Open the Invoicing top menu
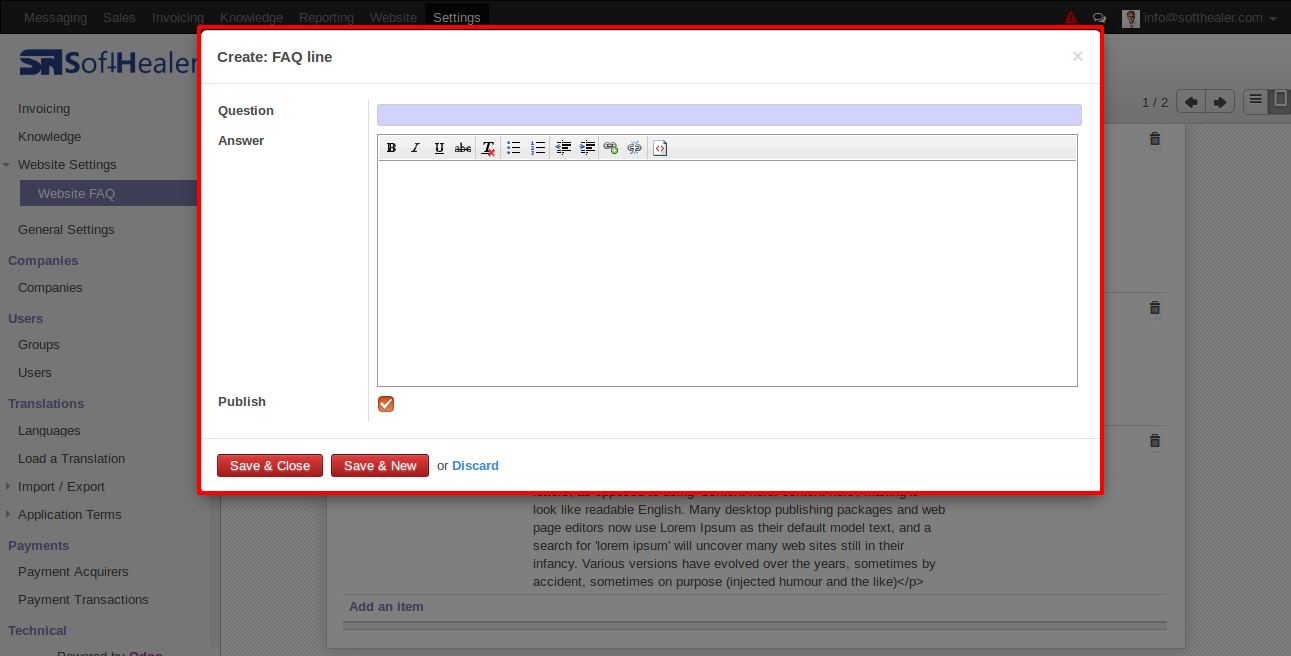The image size is (1291, 656). (x=178, y=17)
